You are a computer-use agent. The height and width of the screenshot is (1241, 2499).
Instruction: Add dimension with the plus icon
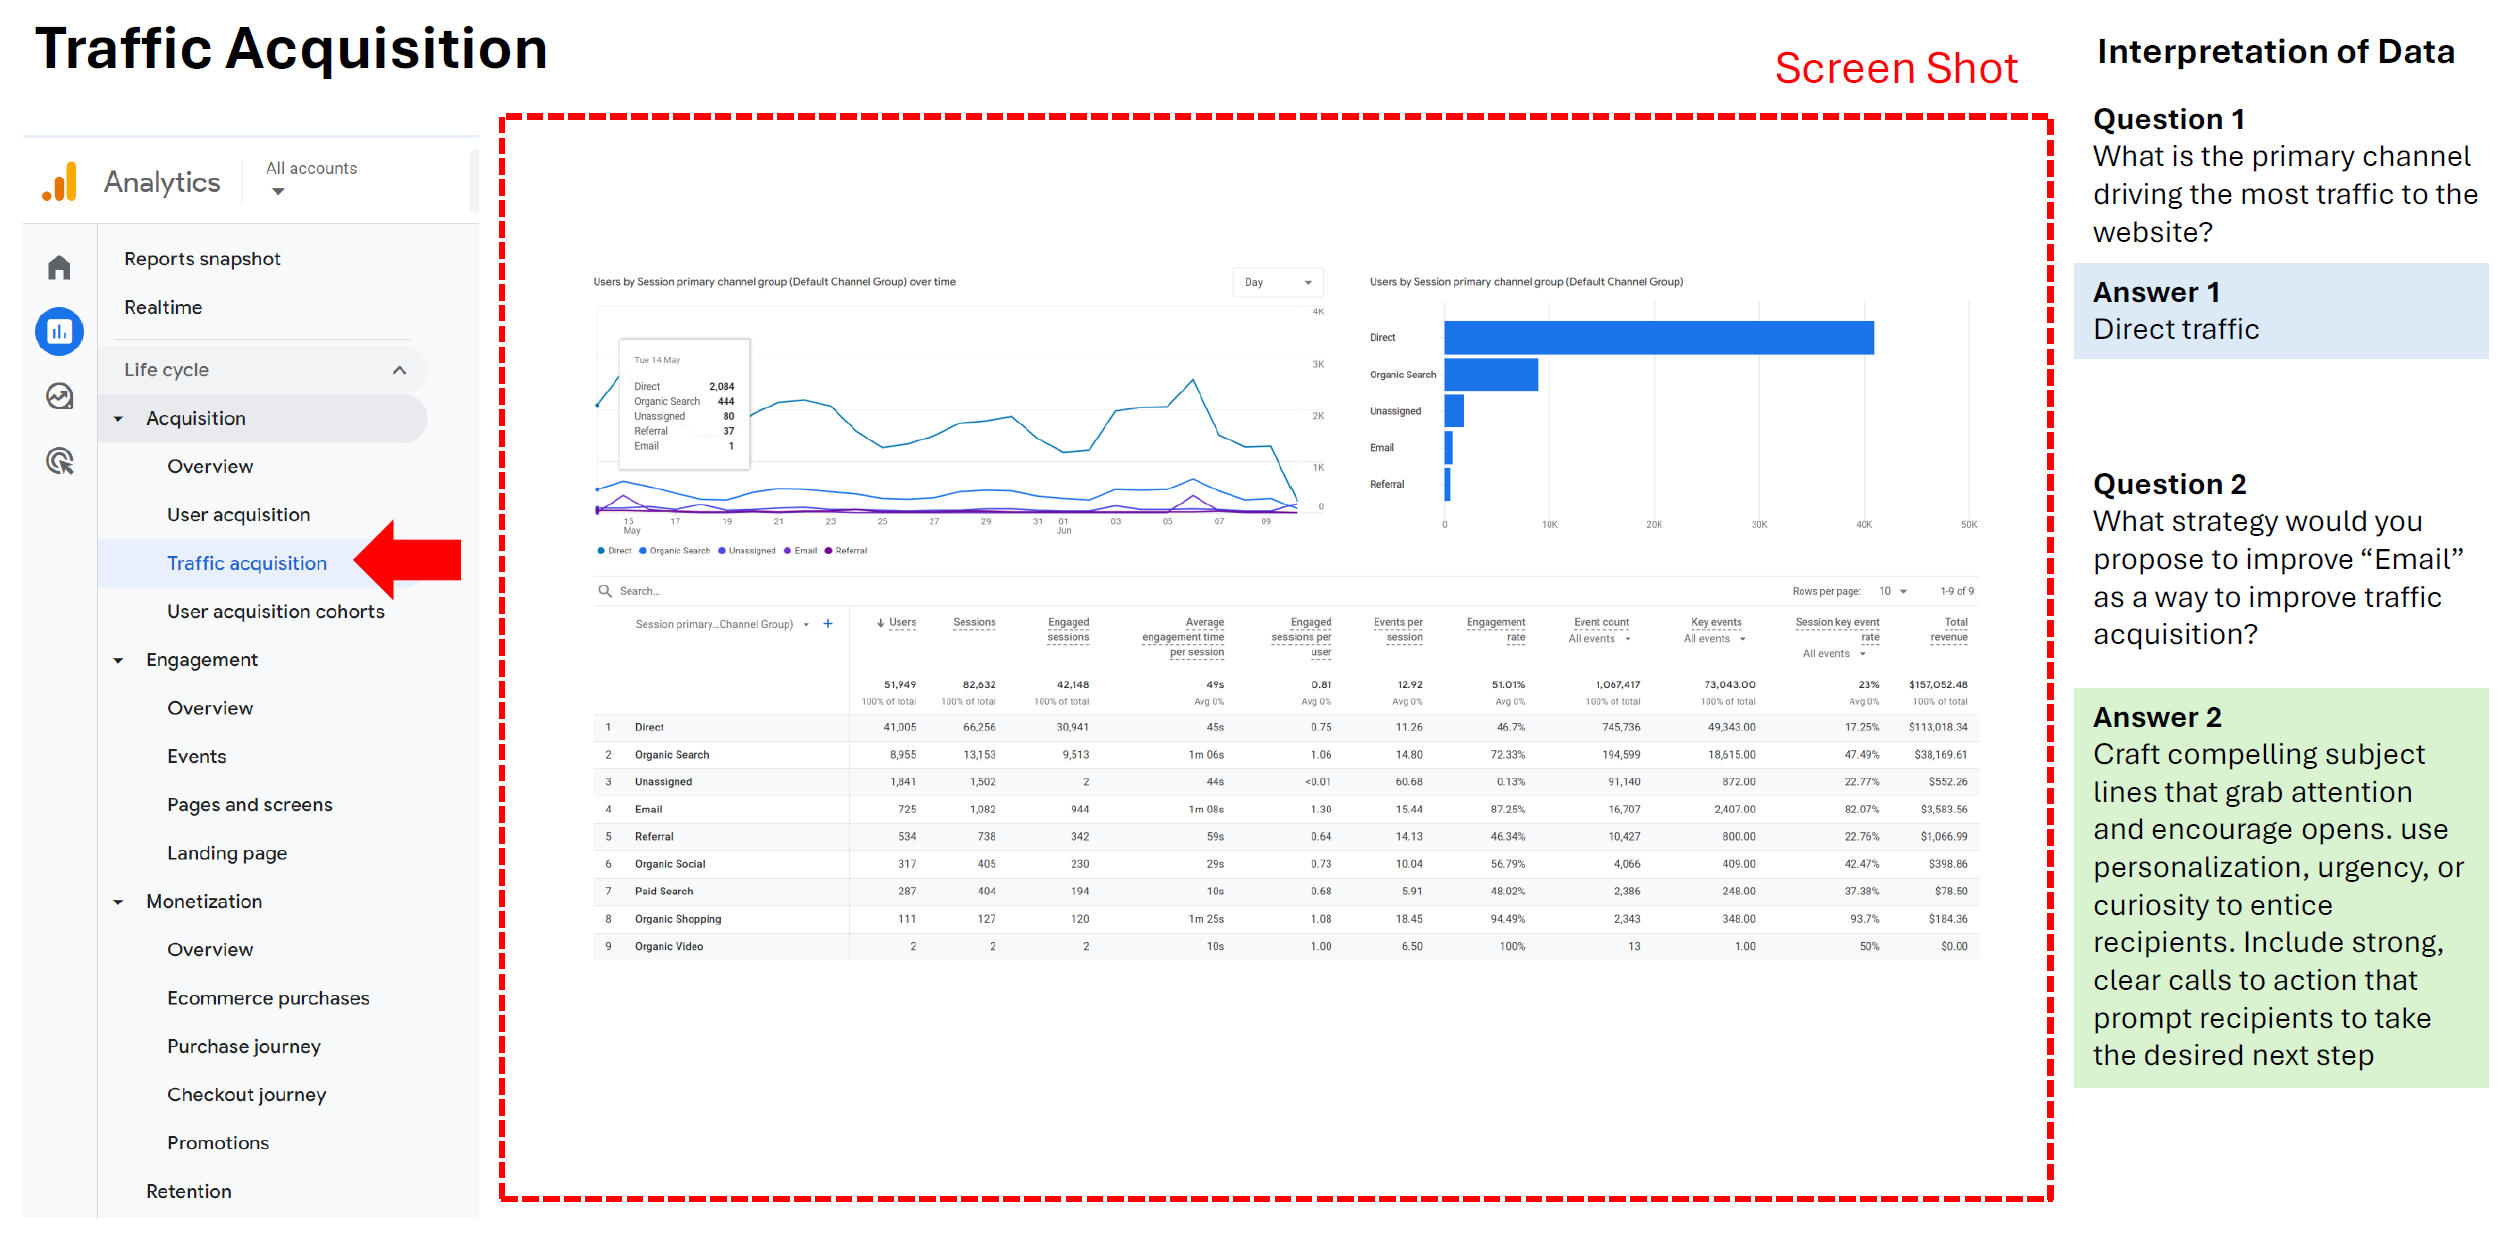[x=828, y=624]
